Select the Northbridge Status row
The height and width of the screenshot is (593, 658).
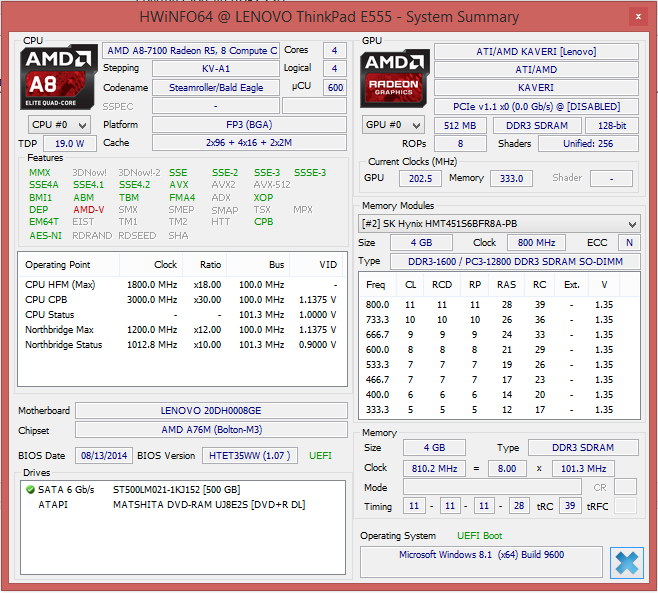[x=181, y=345]
